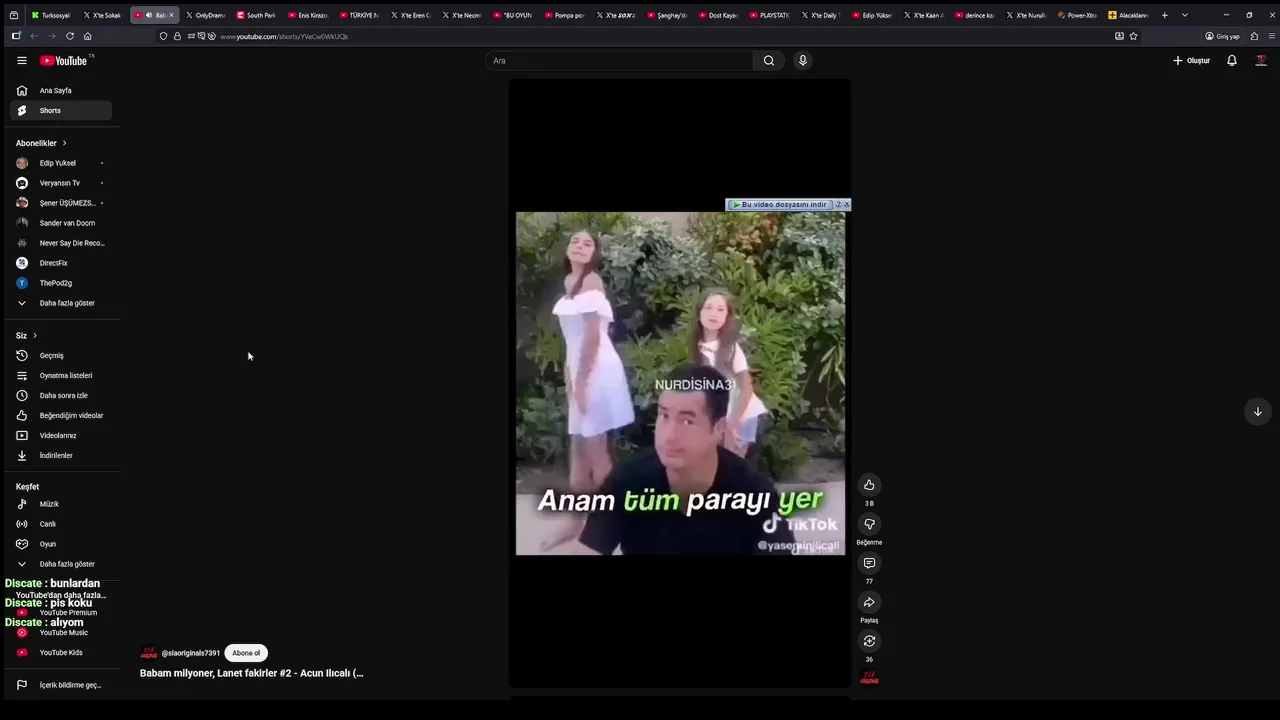Dislike the Short with the thumbs-down

coord(869,524)
